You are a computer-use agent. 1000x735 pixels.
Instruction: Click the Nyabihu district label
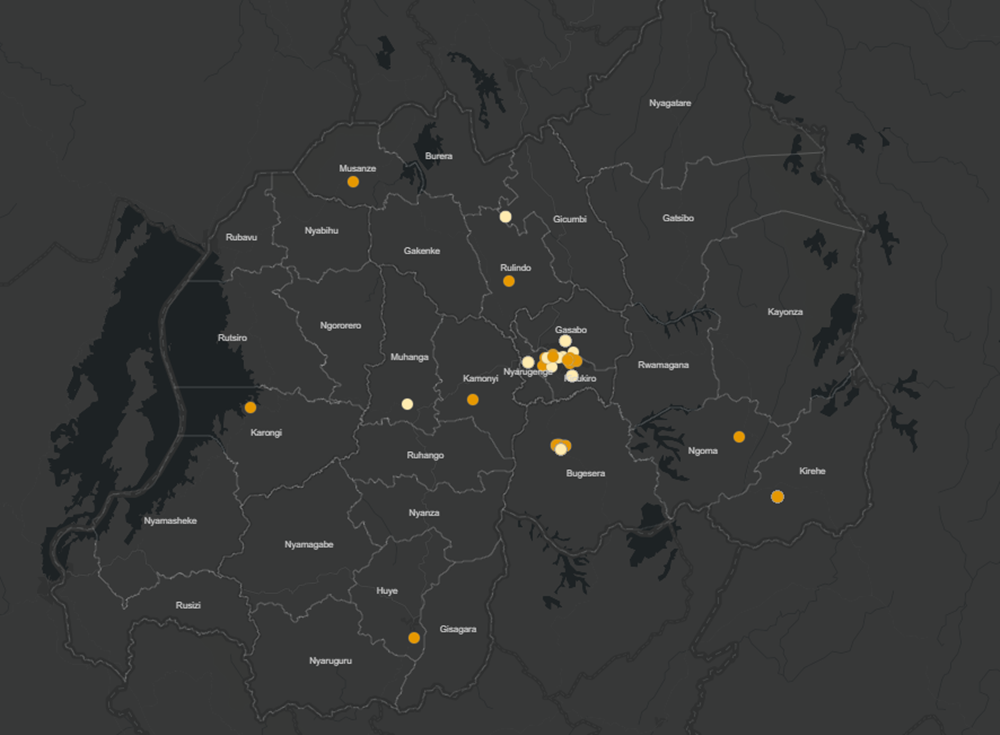coord(321,230)
